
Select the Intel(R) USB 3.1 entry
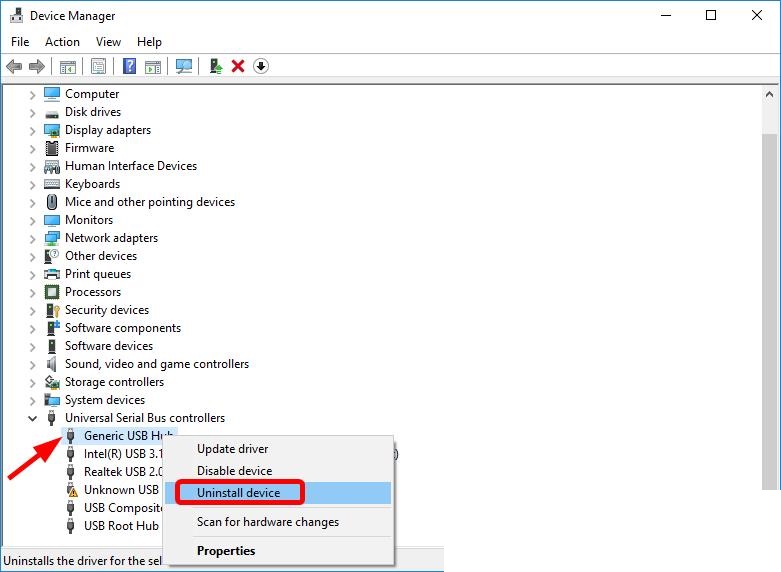click(x=124, y=453)
